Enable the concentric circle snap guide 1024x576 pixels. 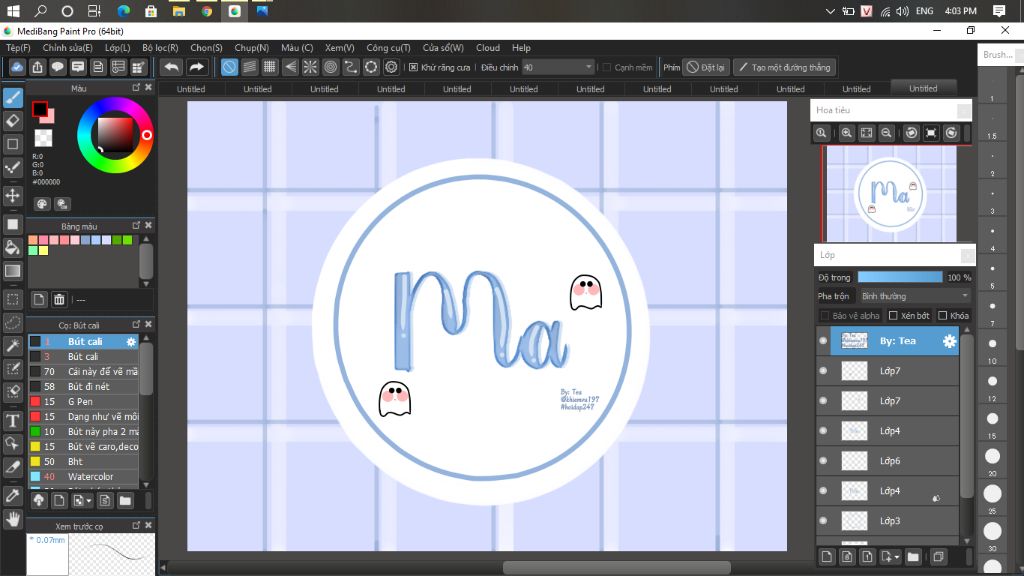point(330,67)
